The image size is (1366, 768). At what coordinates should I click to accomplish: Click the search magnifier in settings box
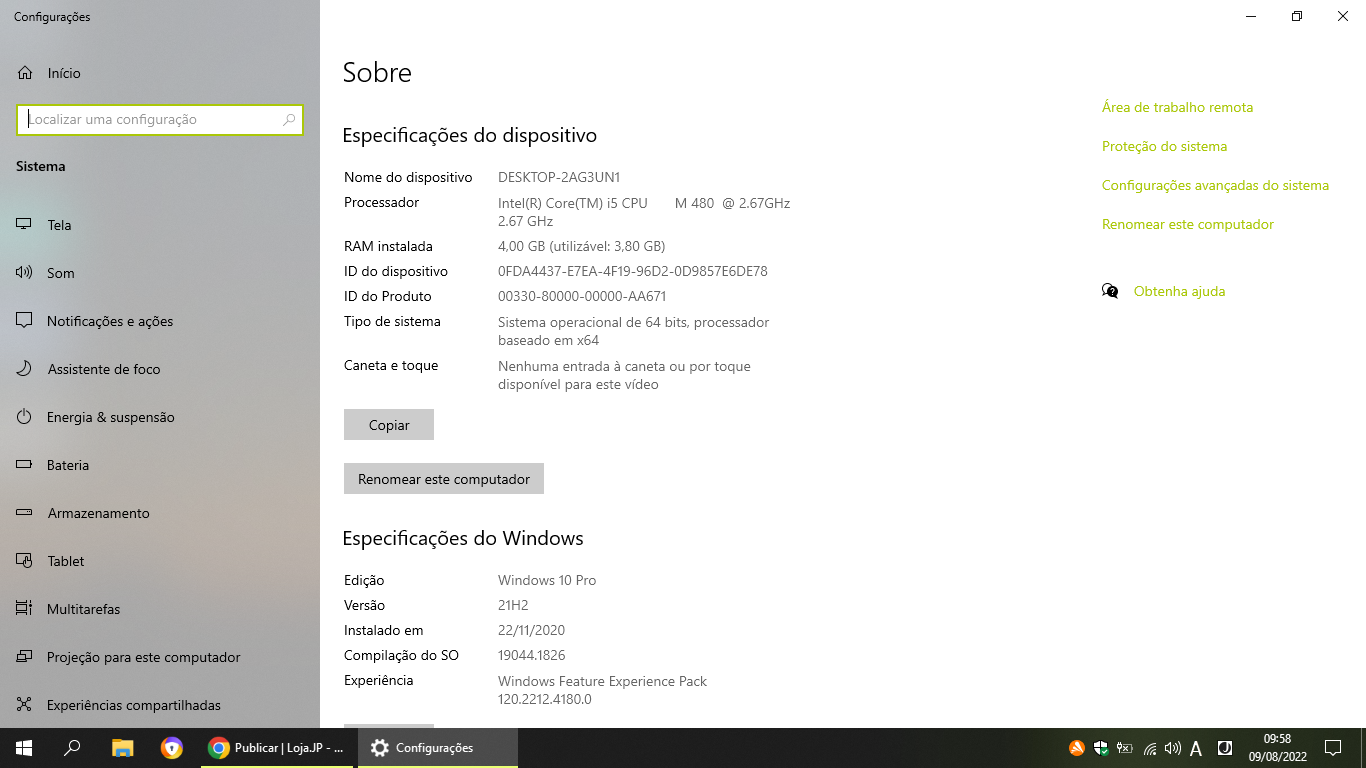pos(289,119)
